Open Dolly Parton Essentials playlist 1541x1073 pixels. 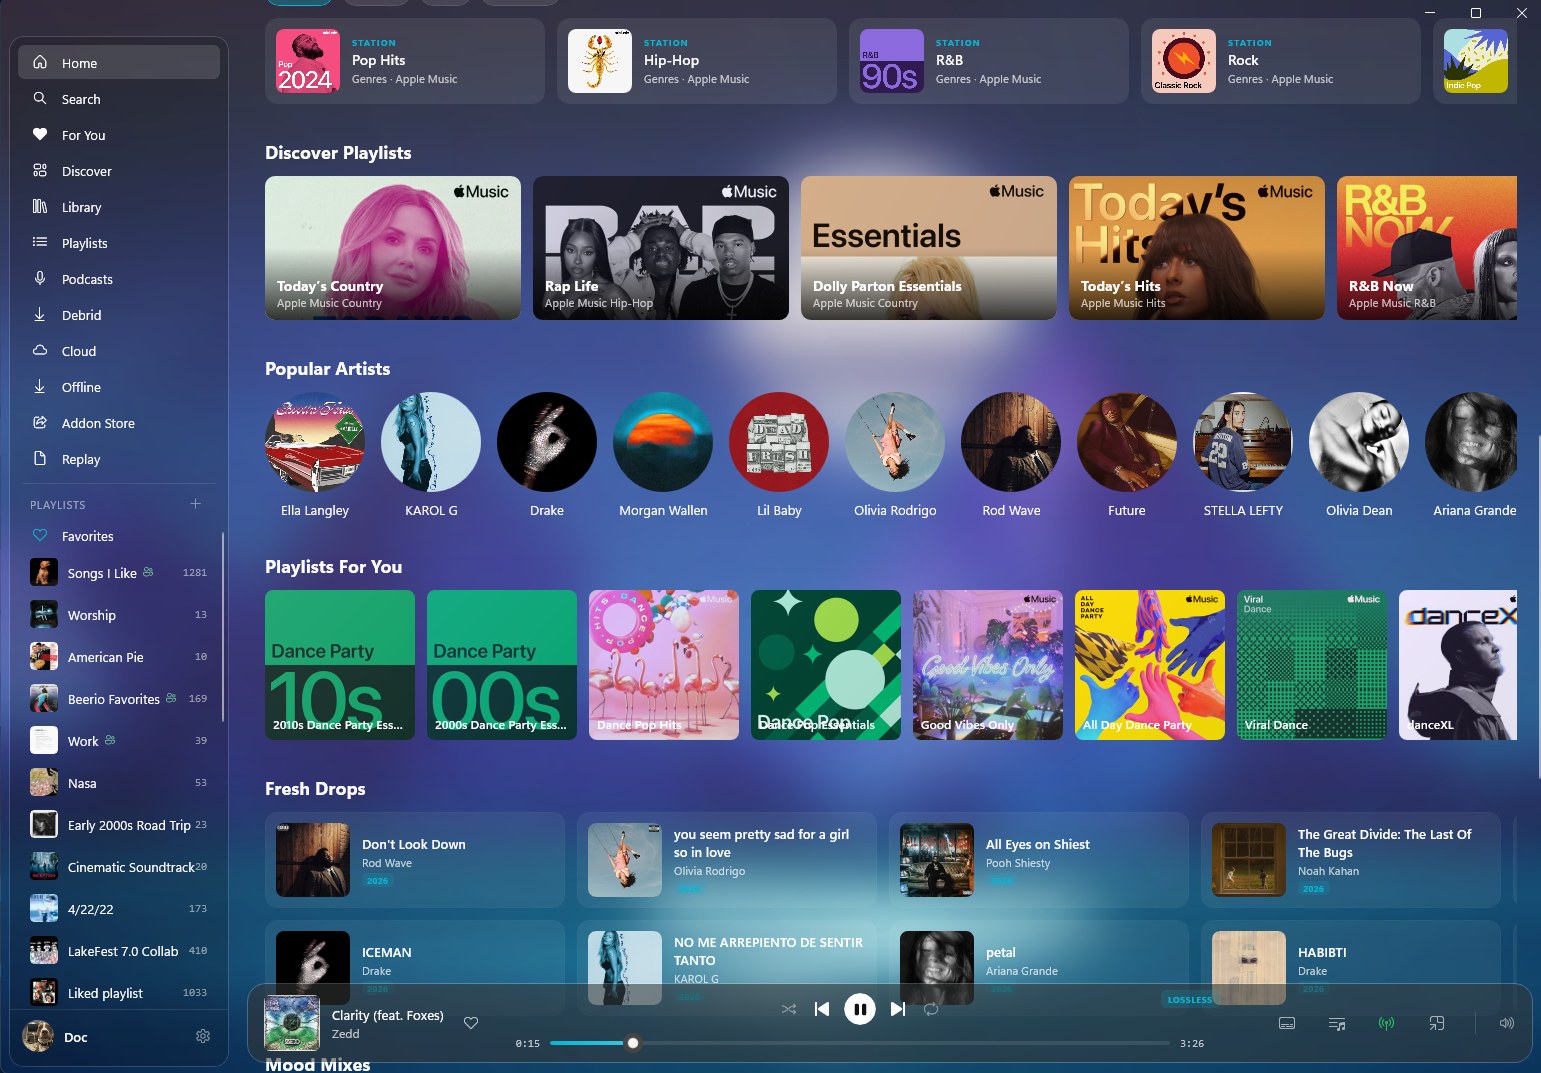click(929, 248)
